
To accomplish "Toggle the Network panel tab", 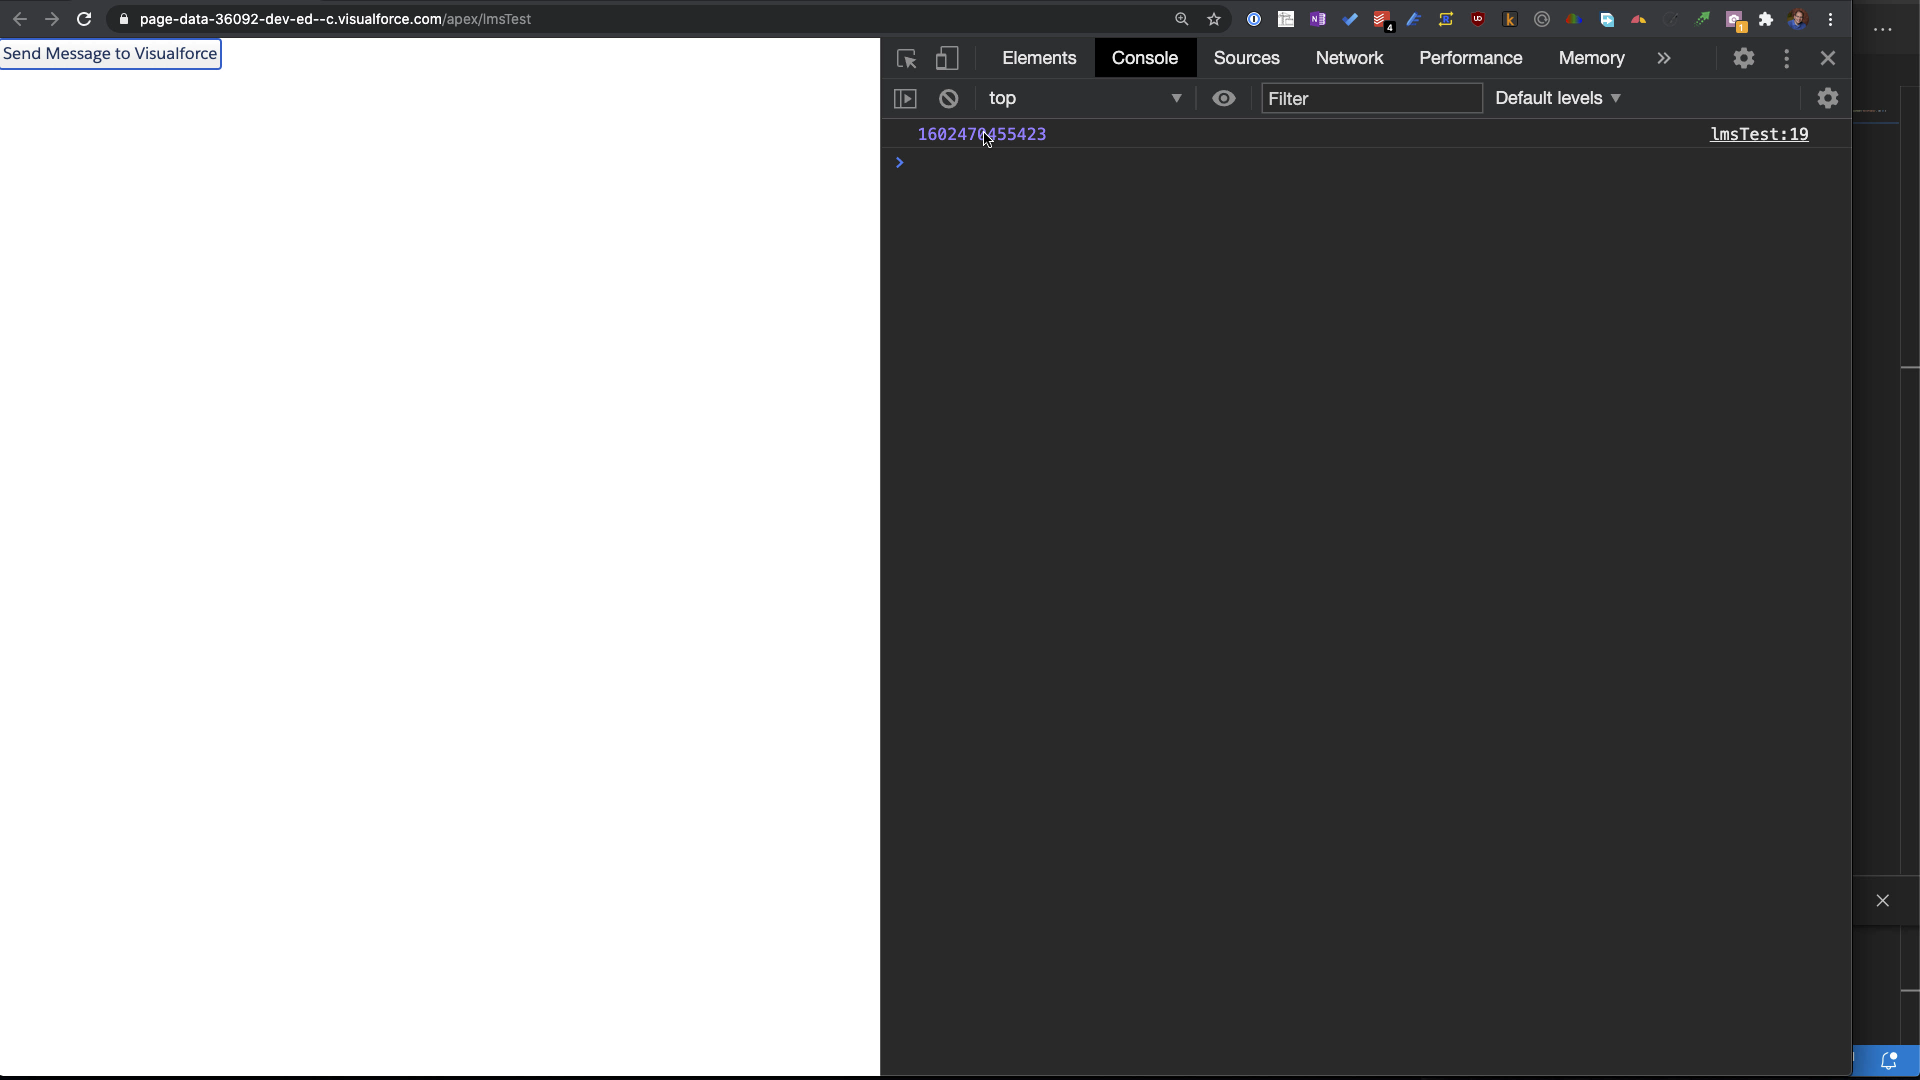I will click(1349, 57).
